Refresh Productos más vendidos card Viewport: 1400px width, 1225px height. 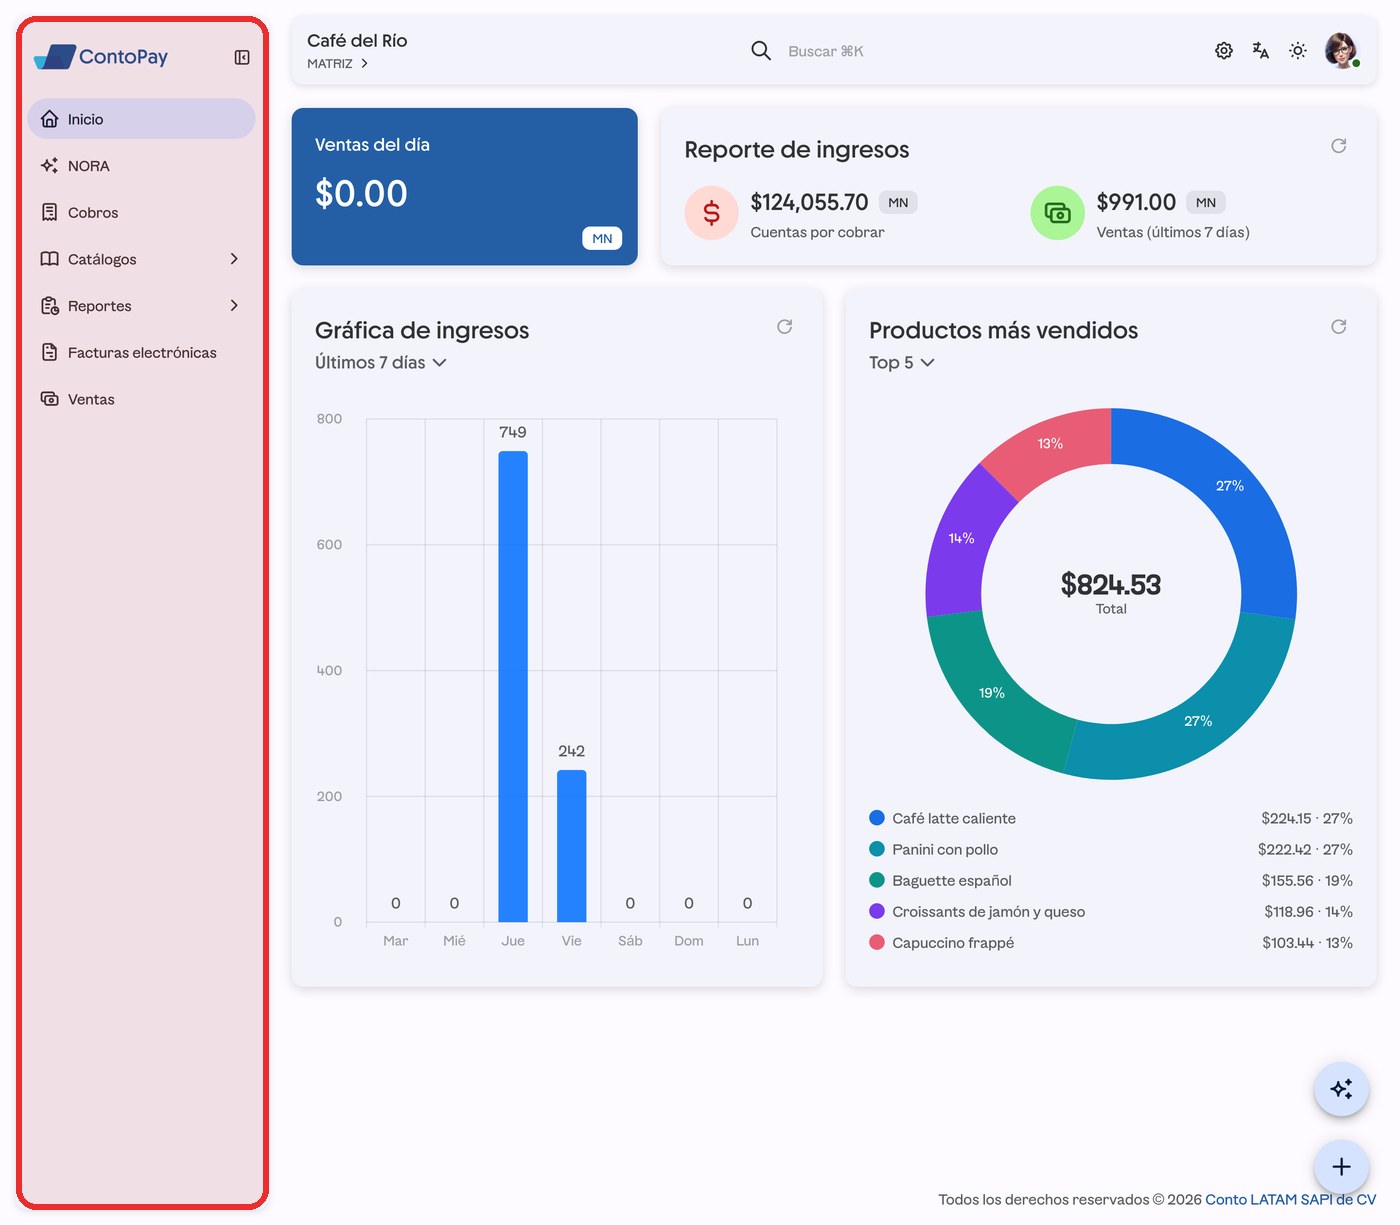[1339, 327]
